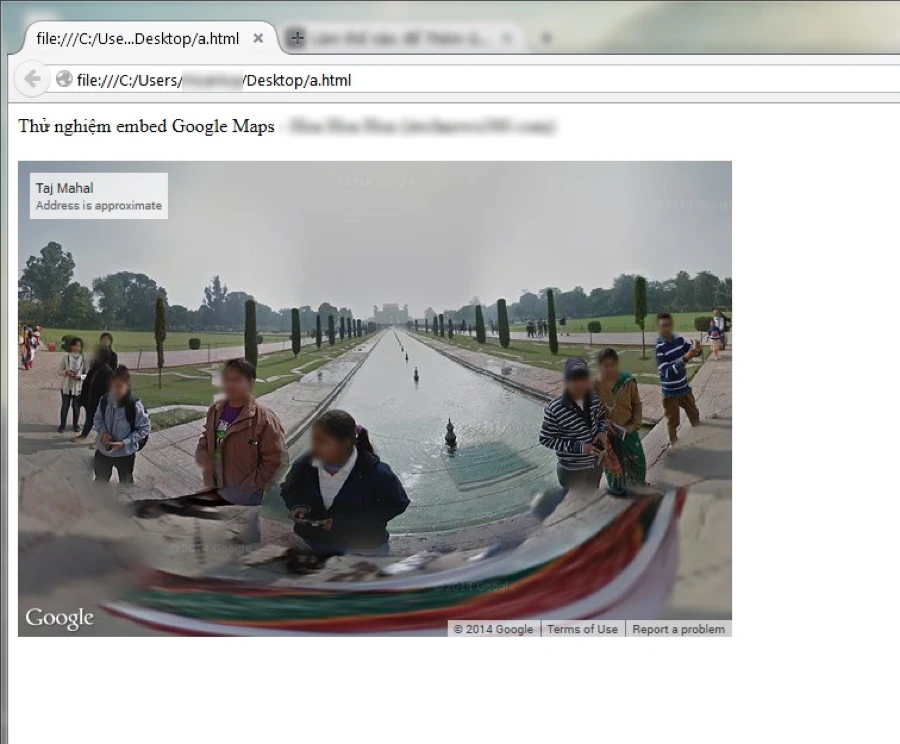Click the browser Back arrow button
The width and height of the screenshot is (900, 744).
coord(32,79)
